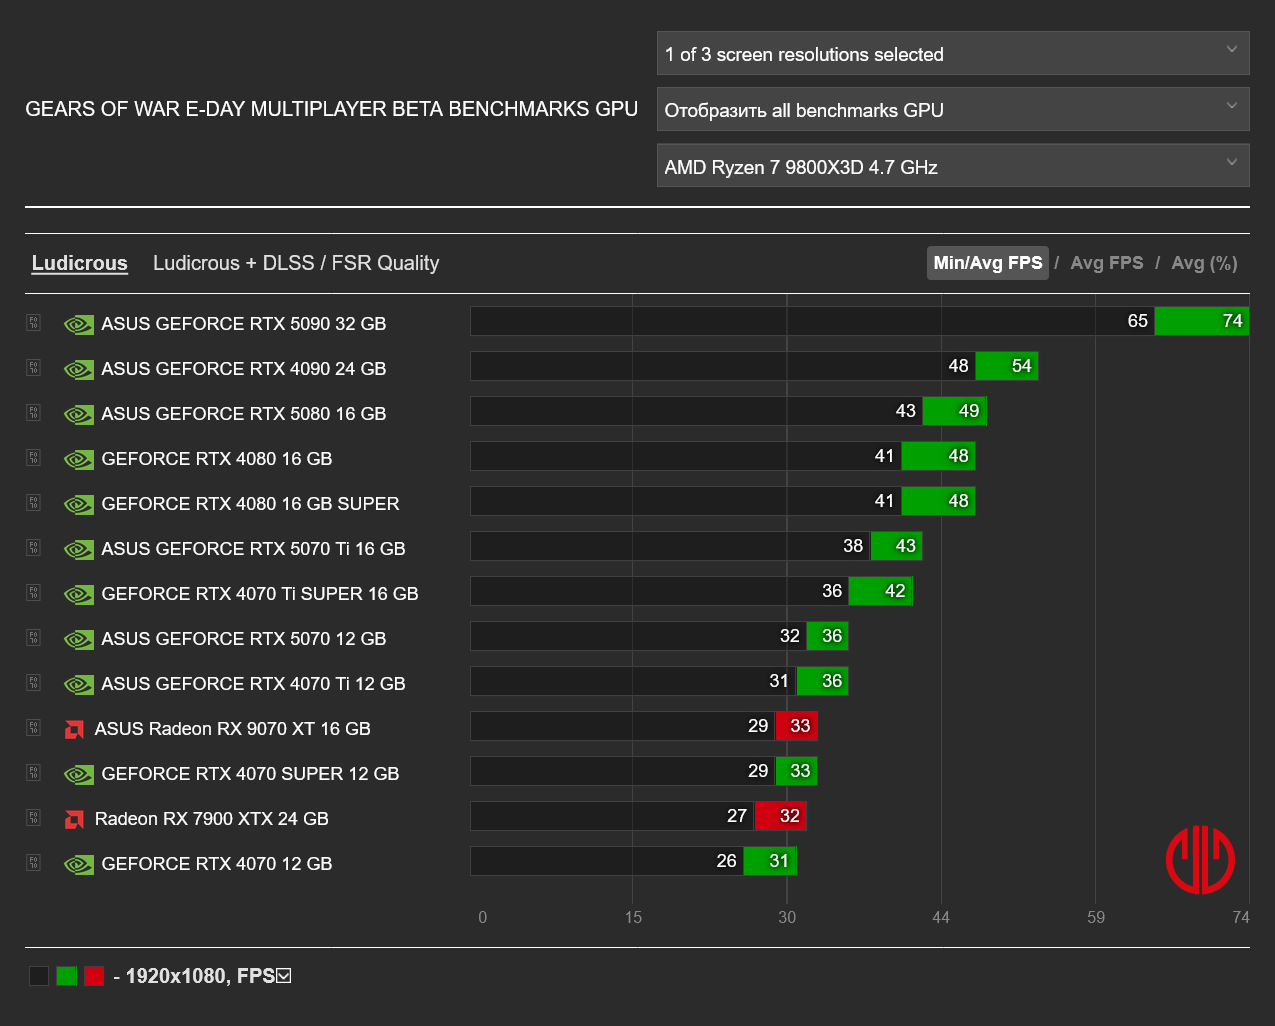Click the NVIDIA logo beside GEFORCE RTX 4080 16 GB

coord(79,459)
